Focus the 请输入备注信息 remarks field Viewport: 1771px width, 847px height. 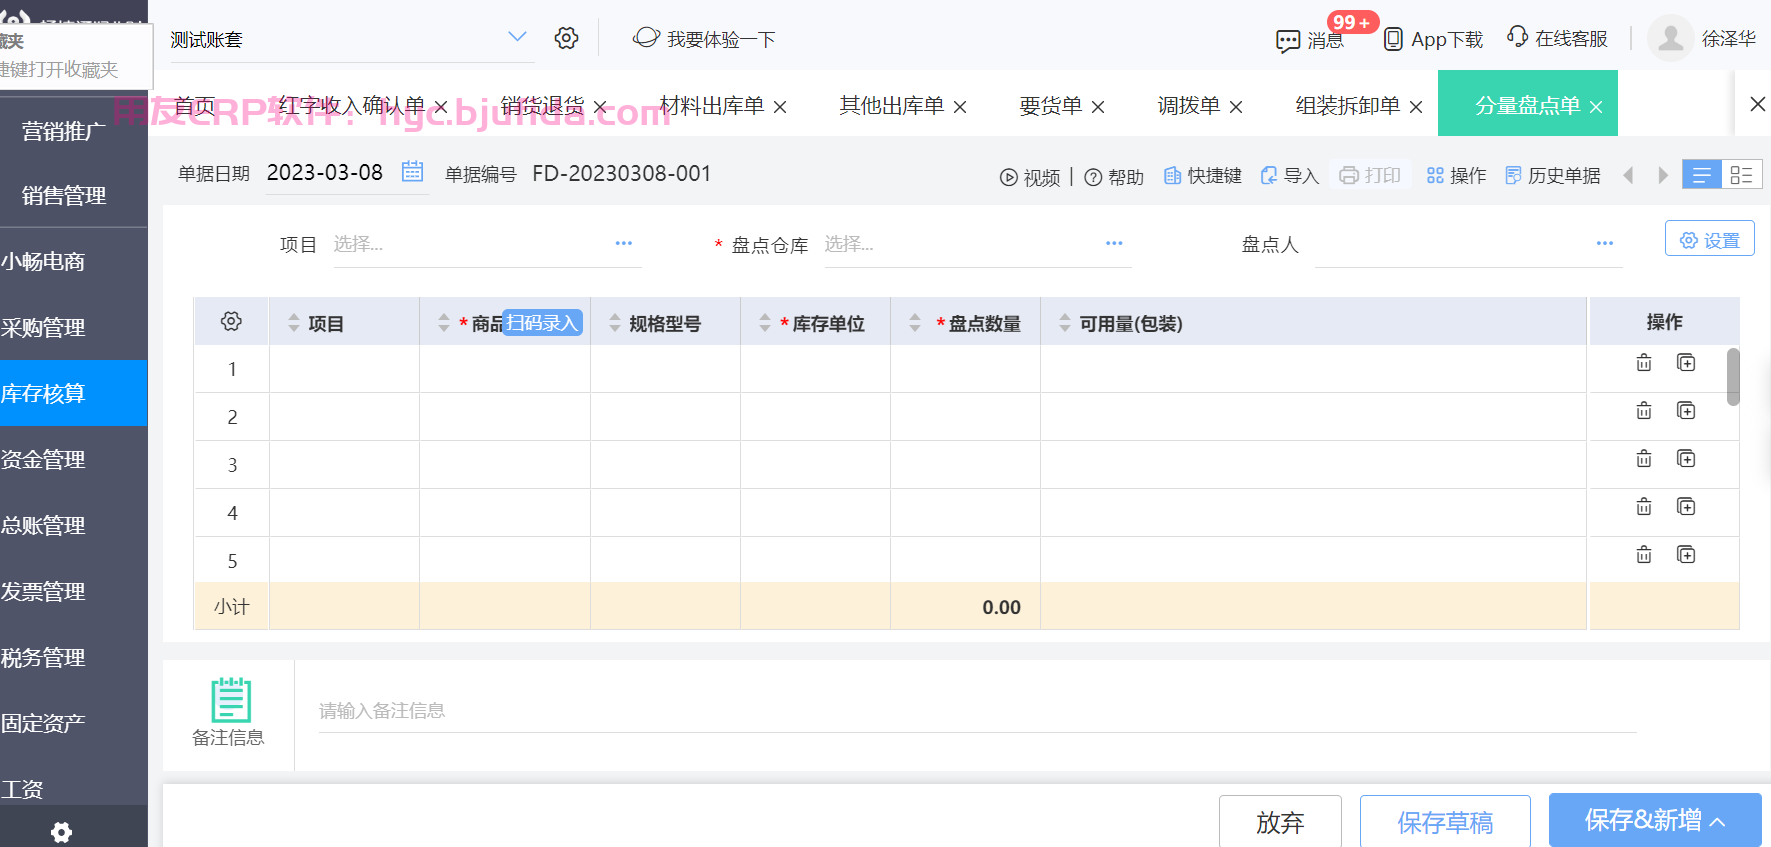[x=978, y=711]
